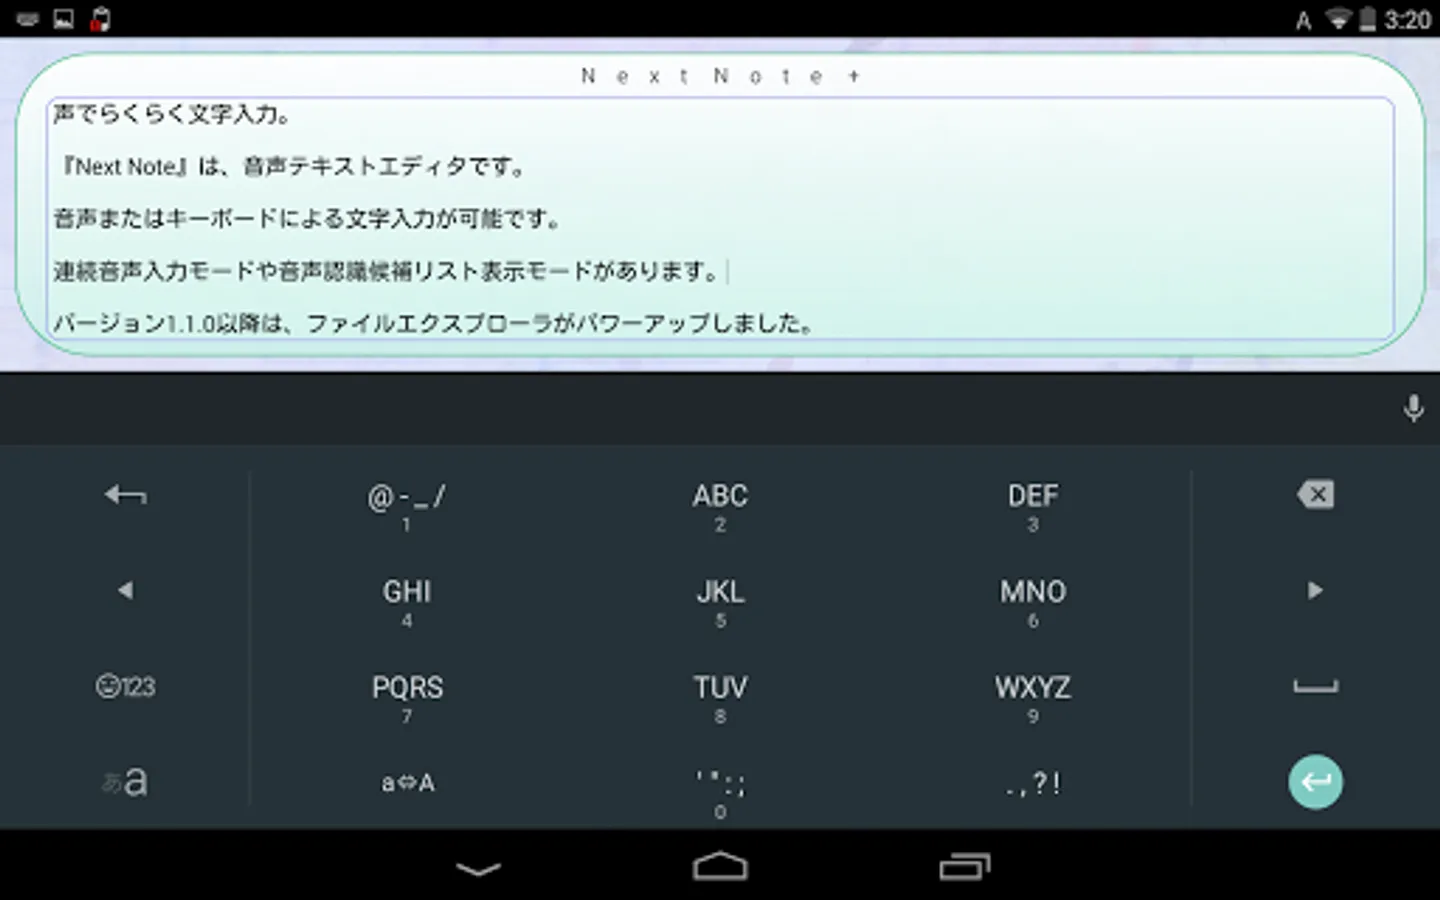Tap the Next Note + title
Viewport: 1440px width, 900px height.
720,76
